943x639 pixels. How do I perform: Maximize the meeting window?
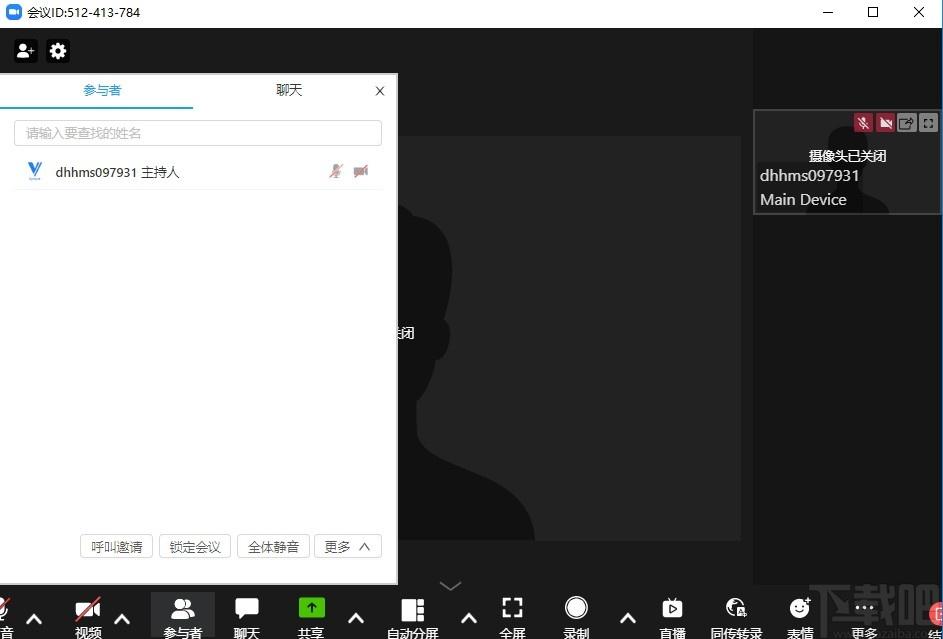click(873, 12)
